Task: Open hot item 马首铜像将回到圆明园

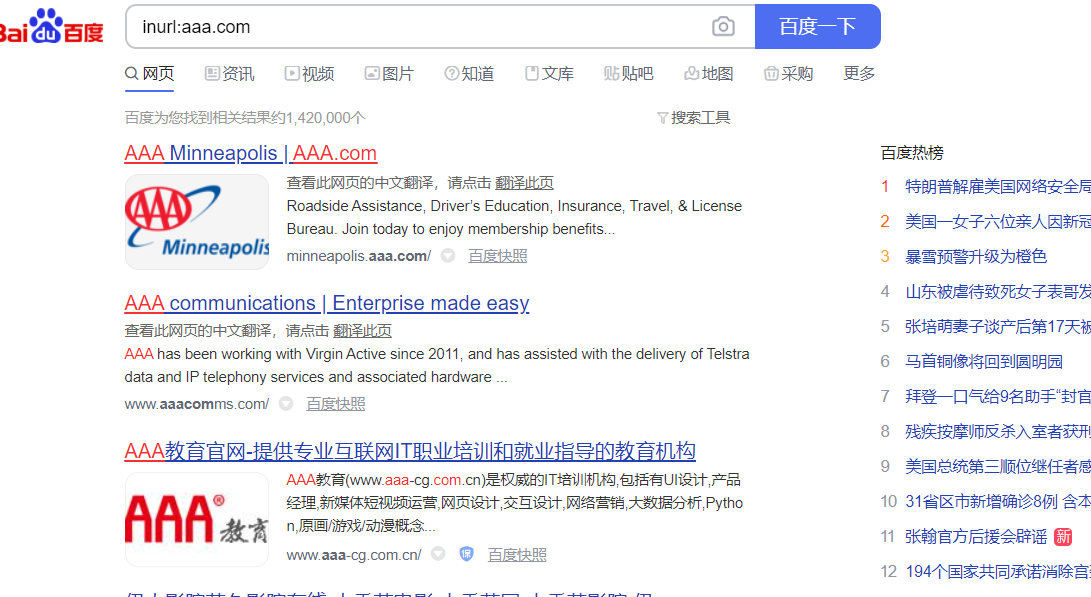Action: coord(984,361)
